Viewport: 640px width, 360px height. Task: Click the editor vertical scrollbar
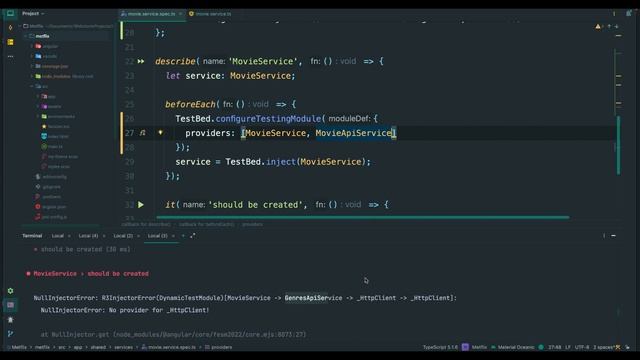tap(618, 145)
